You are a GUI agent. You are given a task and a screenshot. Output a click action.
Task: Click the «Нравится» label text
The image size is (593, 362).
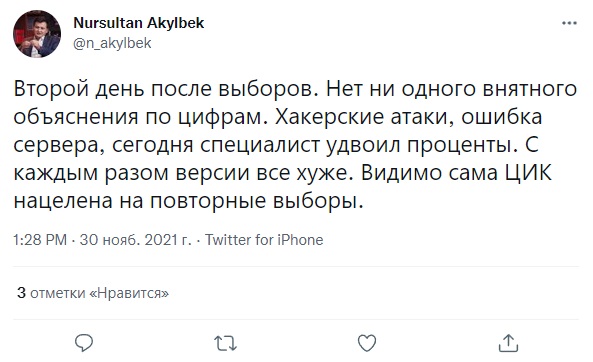[129, 293]
